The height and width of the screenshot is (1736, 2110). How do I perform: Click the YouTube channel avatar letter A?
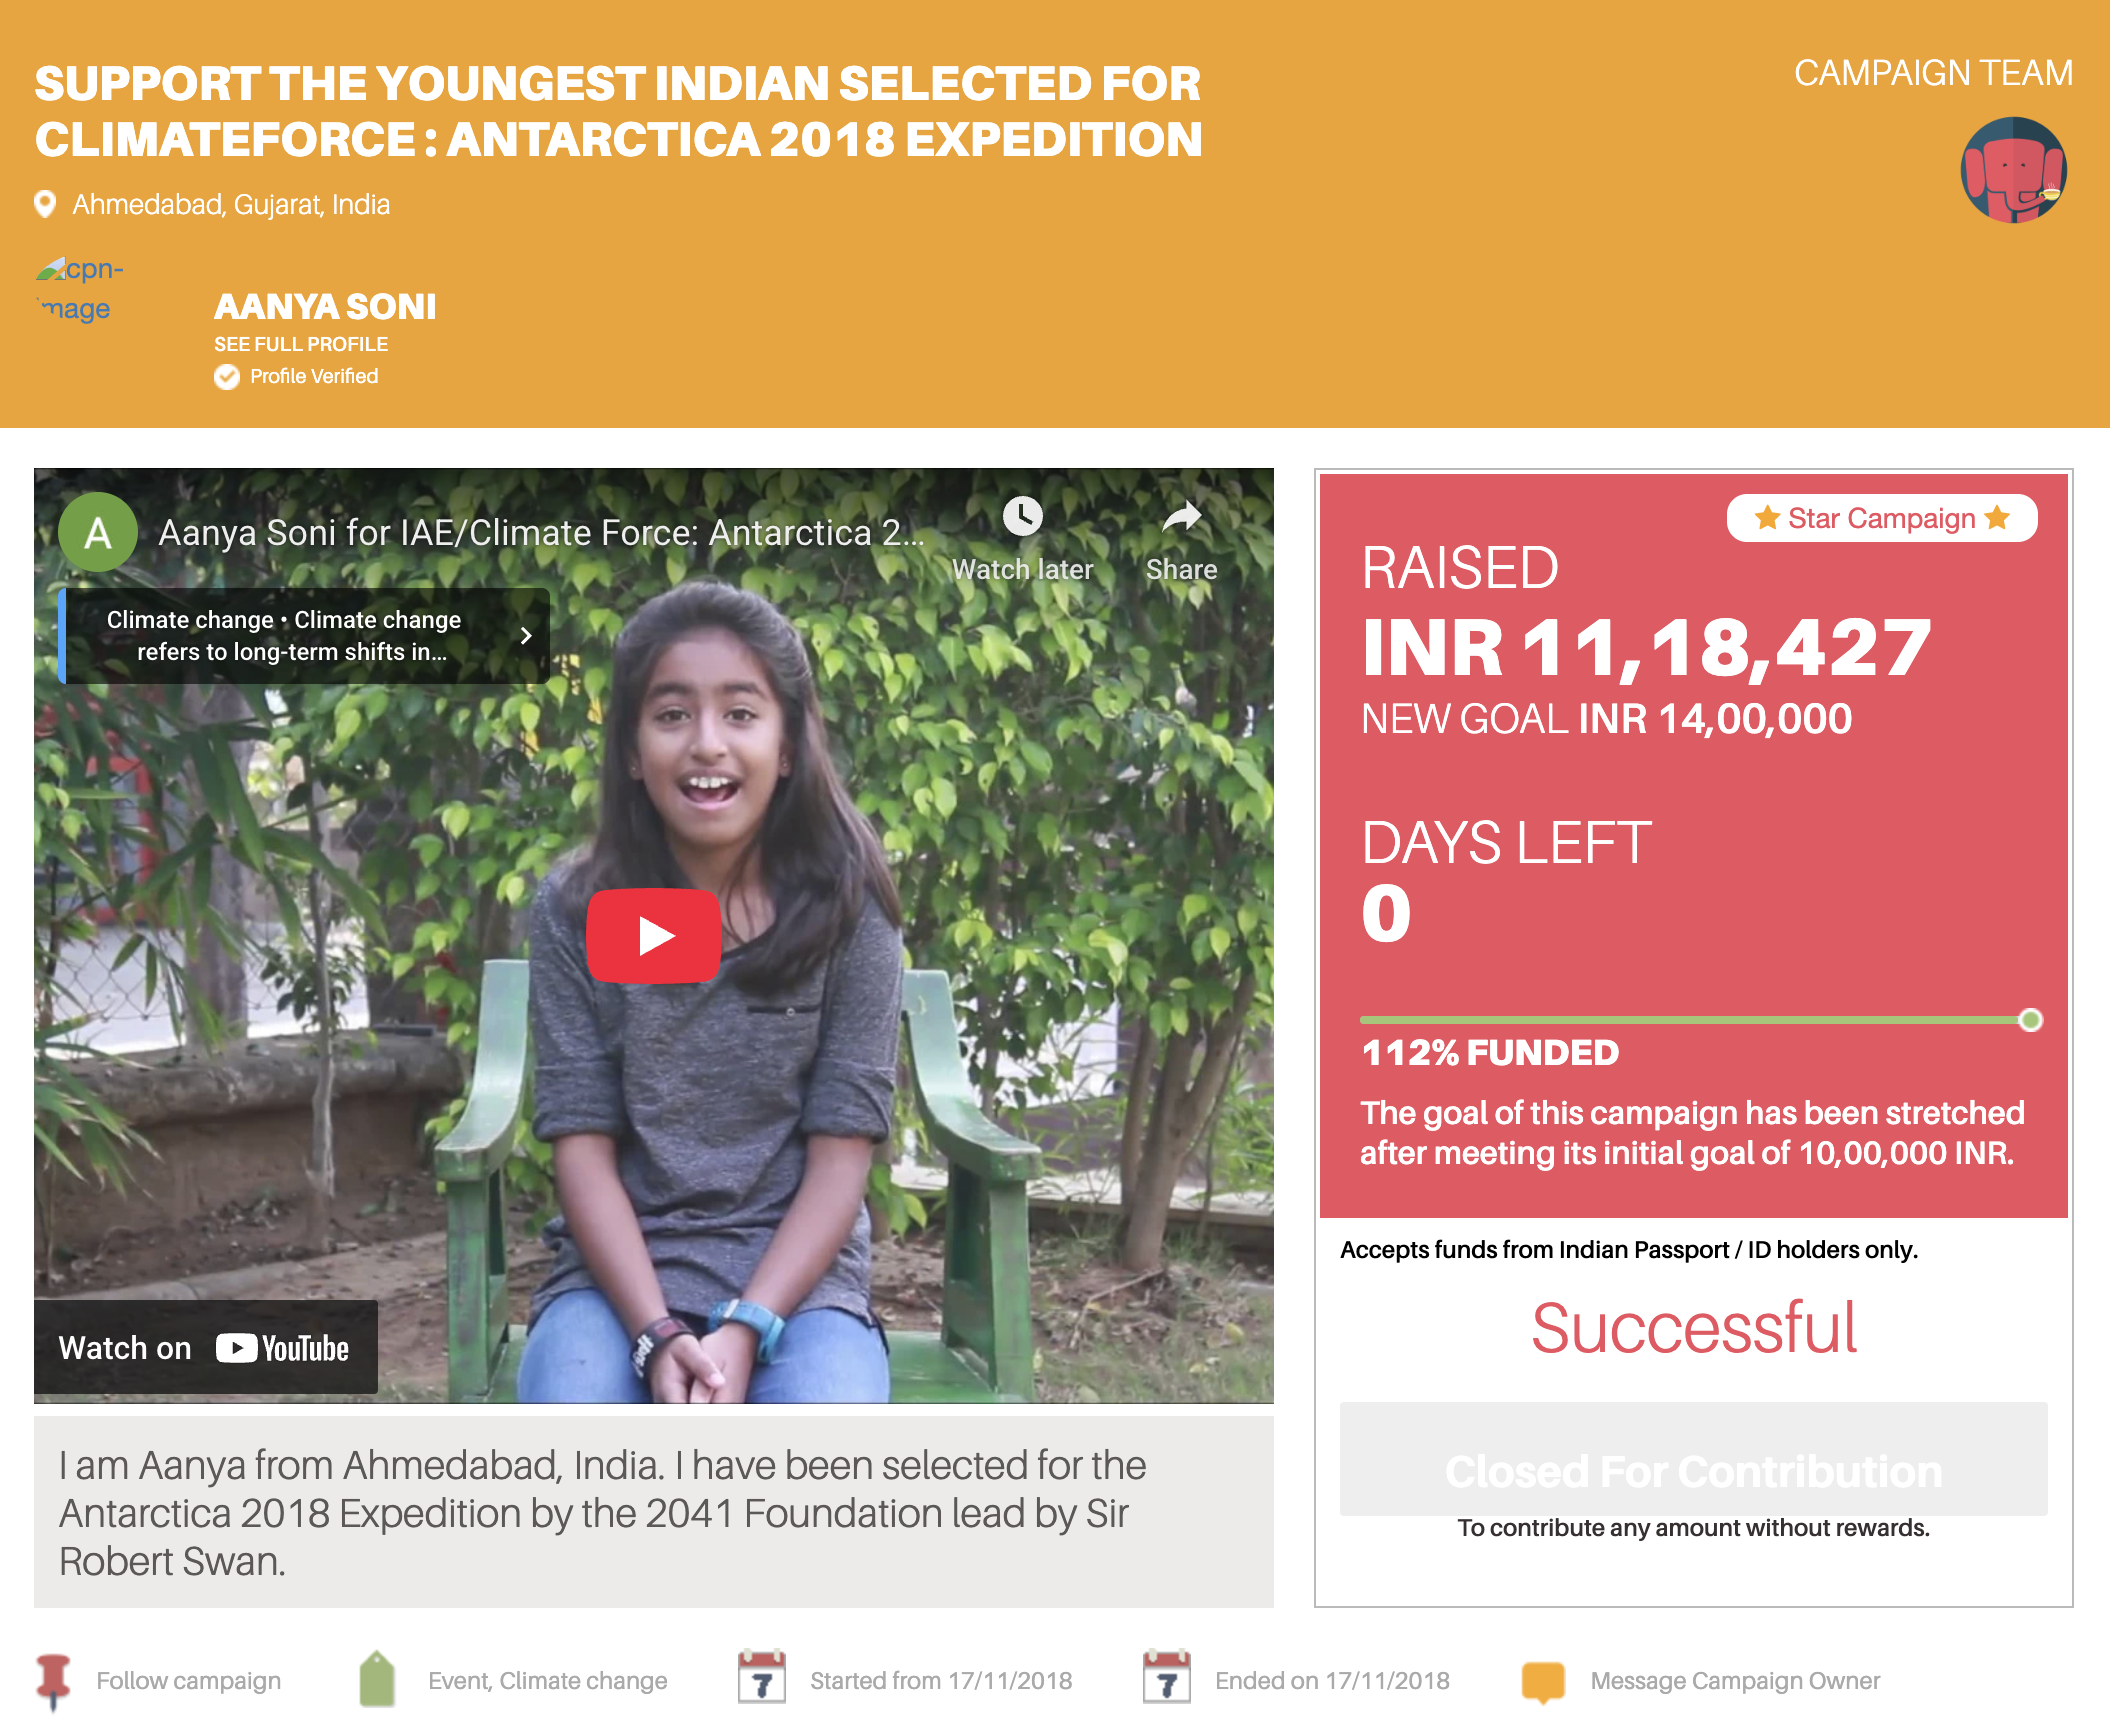click(98, 532)
